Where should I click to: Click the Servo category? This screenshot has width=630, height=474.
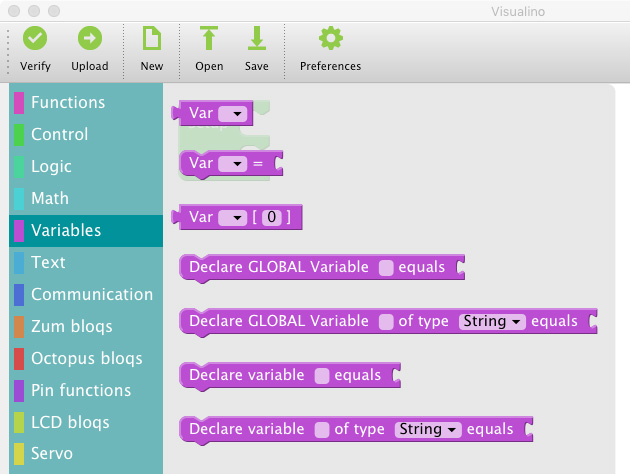(x=52, y=454)
